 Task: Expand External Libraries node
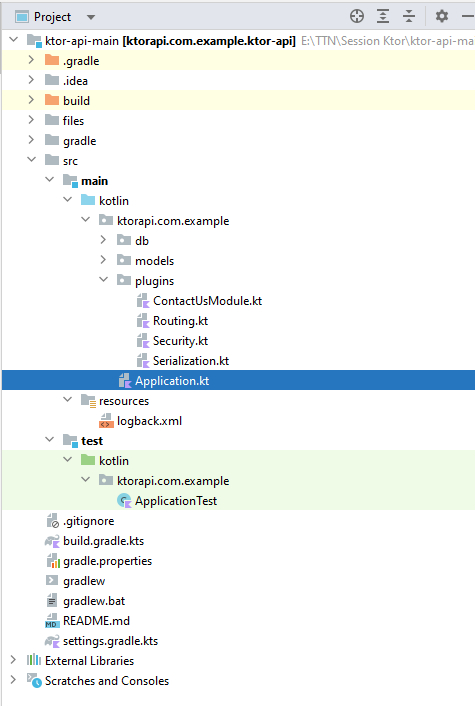point(13,660)
